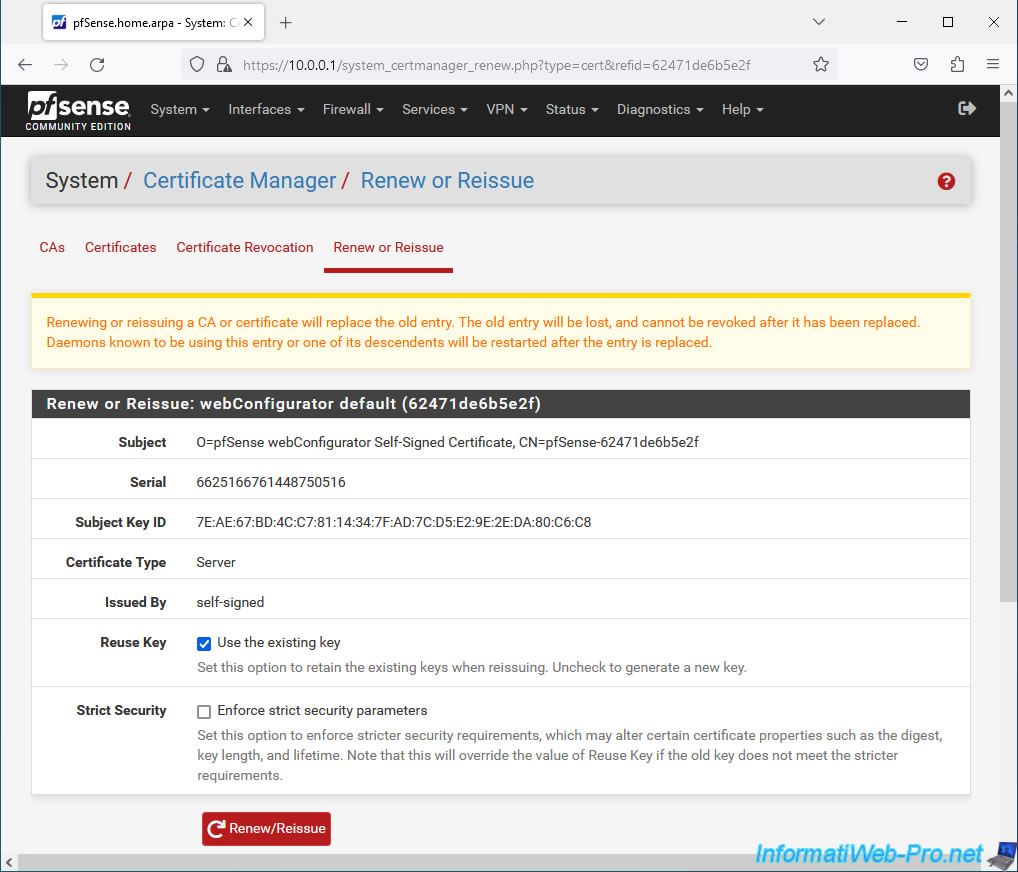Open the list all tabs chevron
The height and width of the screenshot is (872, 1018).
819,22
